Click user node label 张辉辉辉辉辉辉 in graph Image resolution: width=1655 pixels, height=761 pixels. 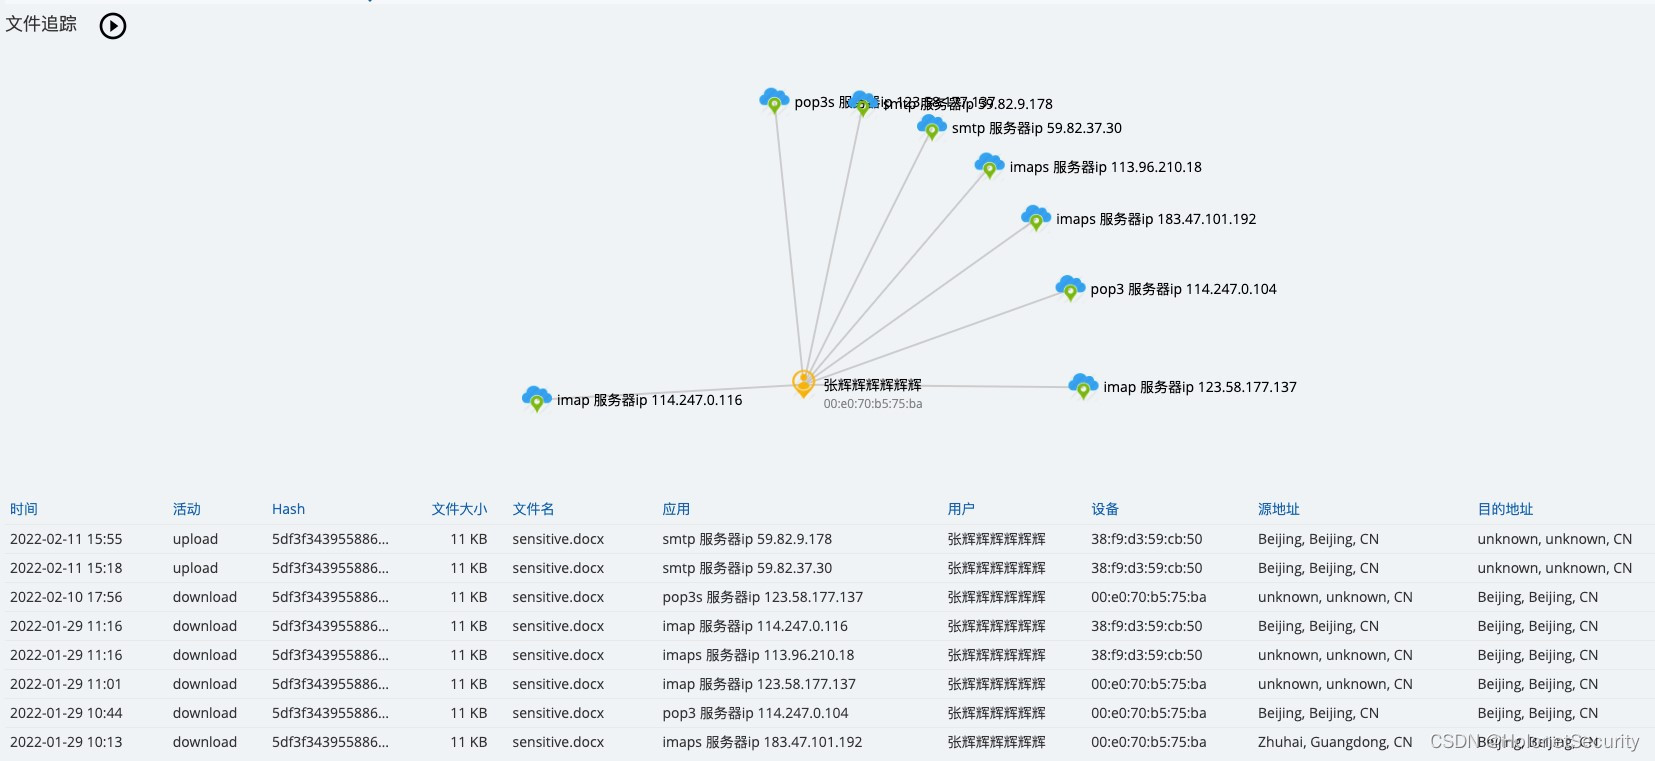pos(872,385)
